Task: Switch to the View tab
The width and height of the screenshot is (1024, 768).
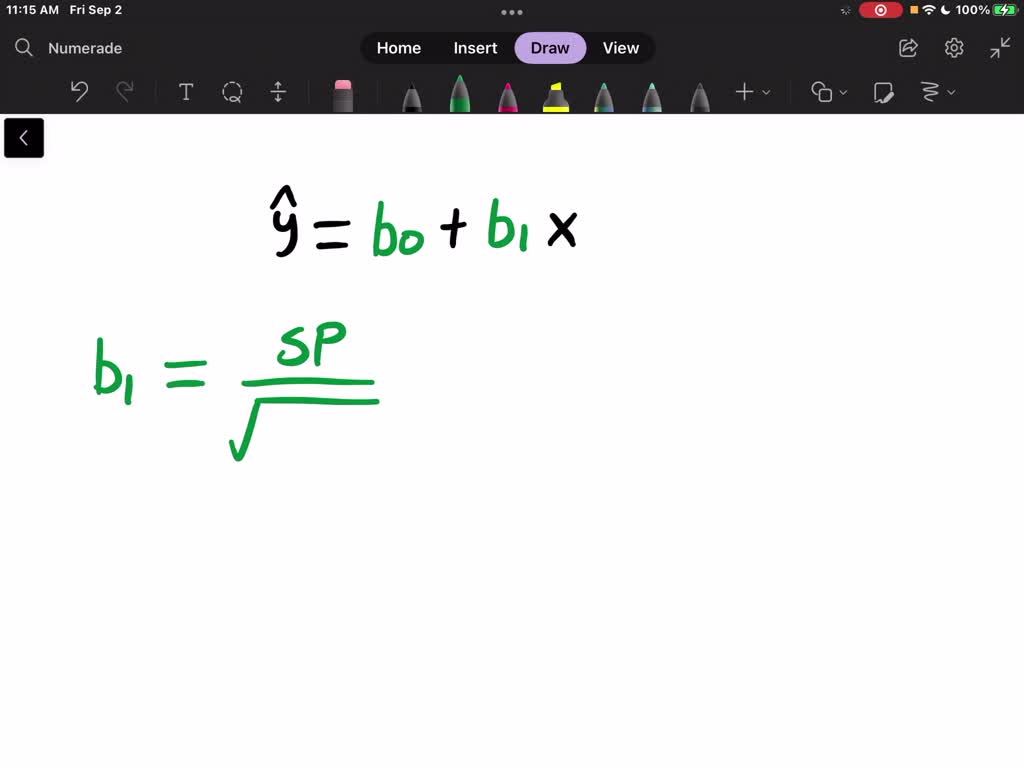Action: pyautogui.click(x=621, y=47)
